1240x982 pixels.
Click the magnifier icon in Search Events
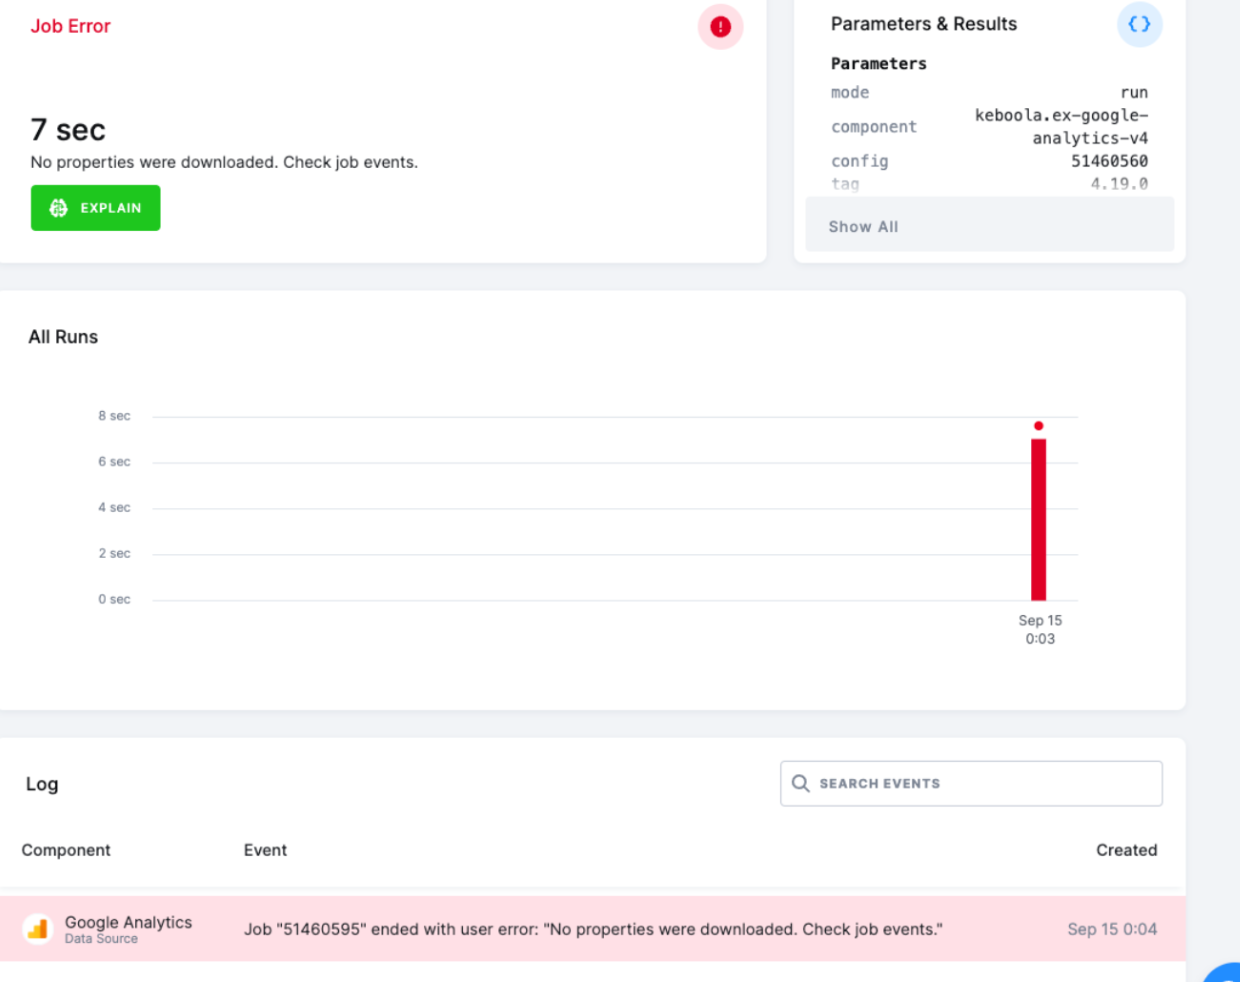(x=801, y=784)
